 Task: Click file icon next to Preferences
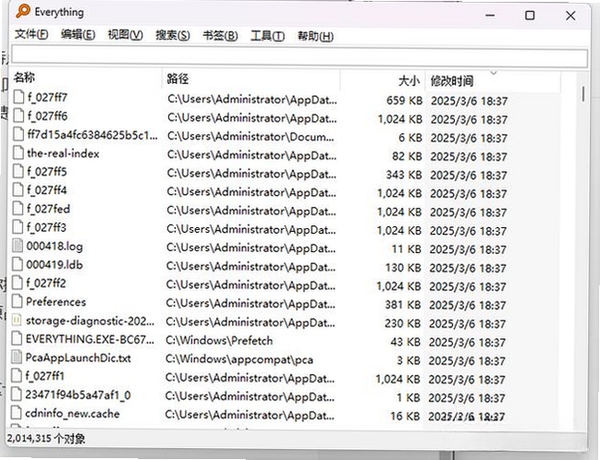click(x=17, y=302)
